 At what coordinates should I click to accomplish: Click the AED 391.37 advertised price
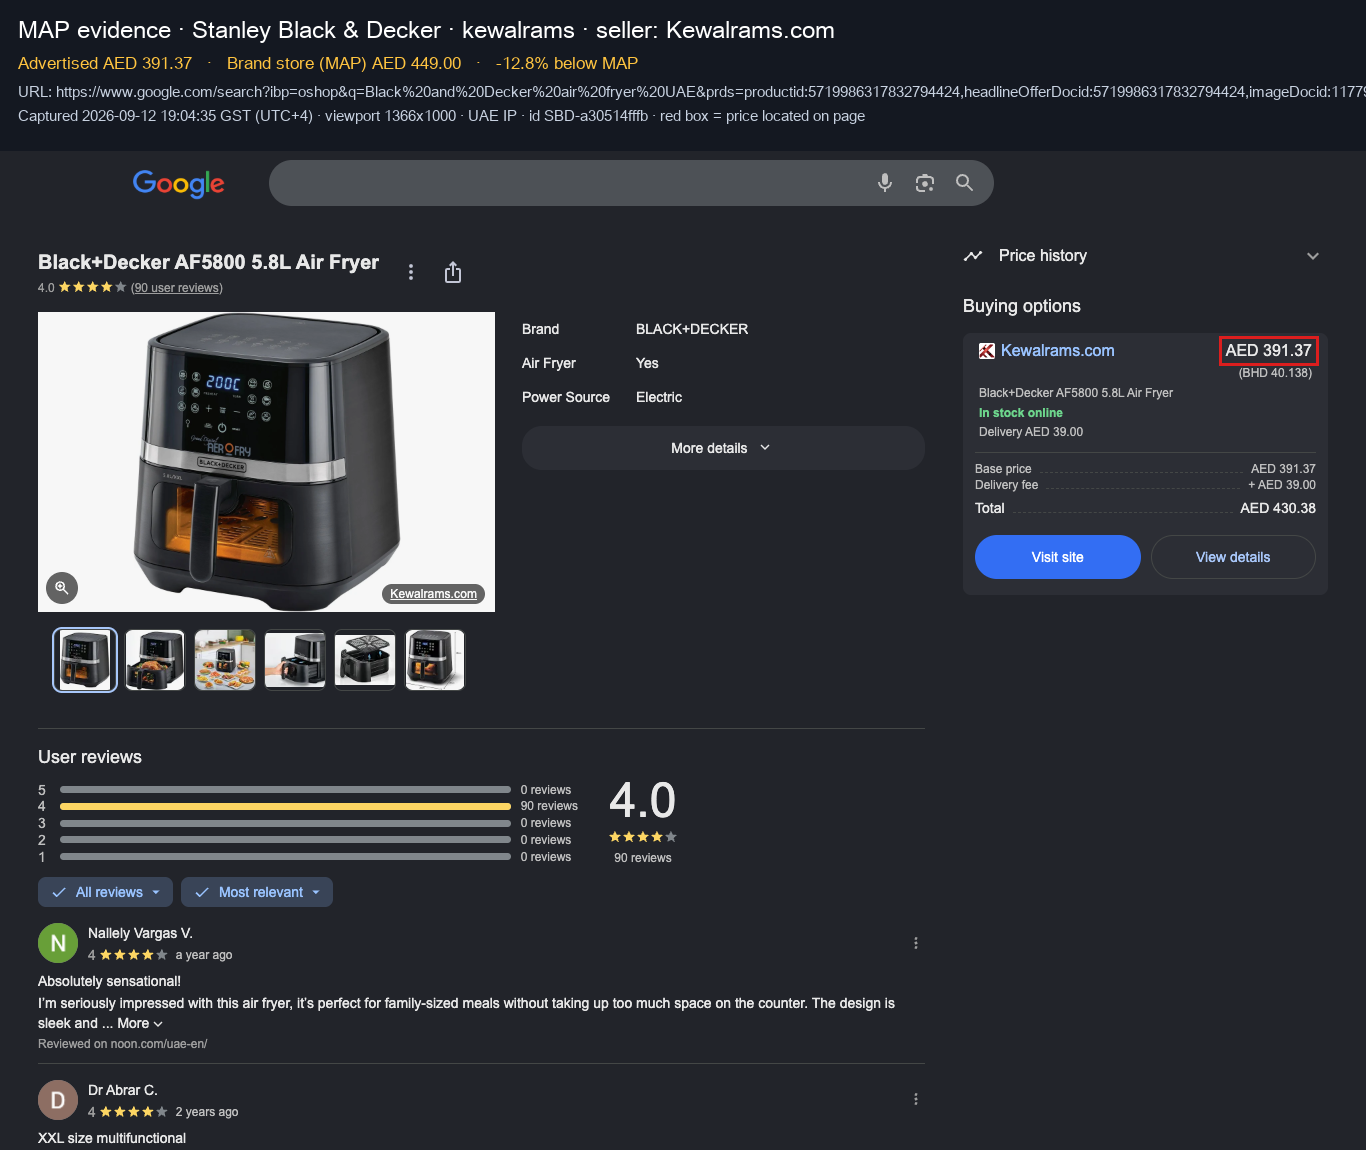[1268, 351]
